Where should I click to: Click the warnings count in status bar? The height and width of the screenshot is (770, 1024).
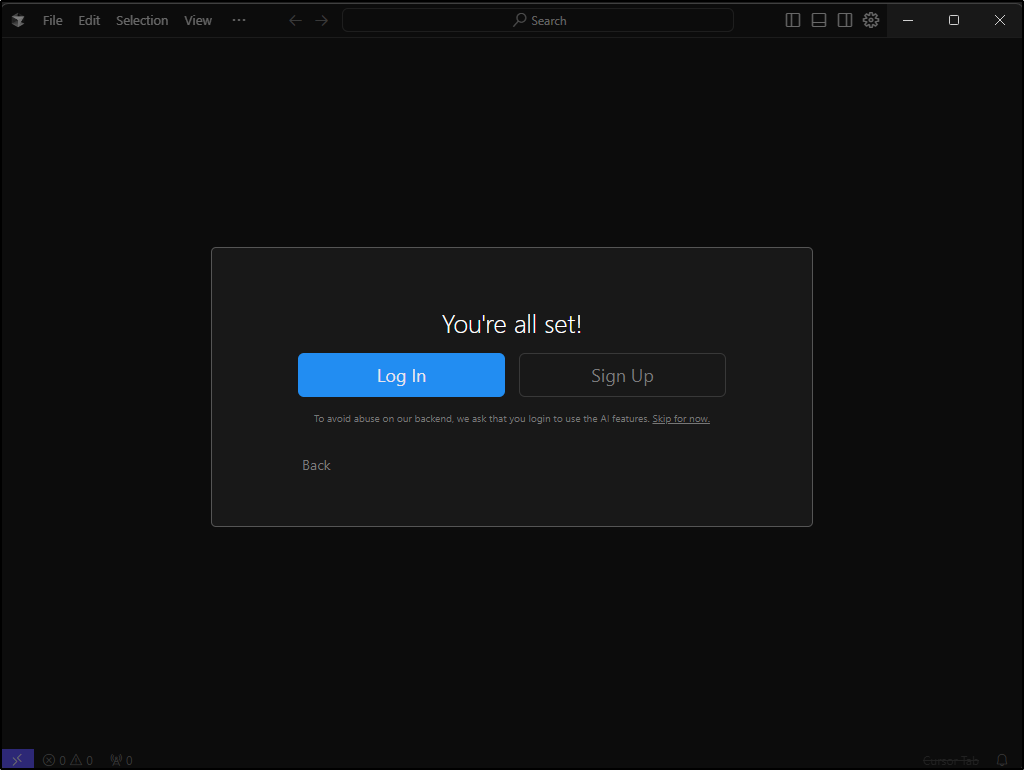coord(82,760)
